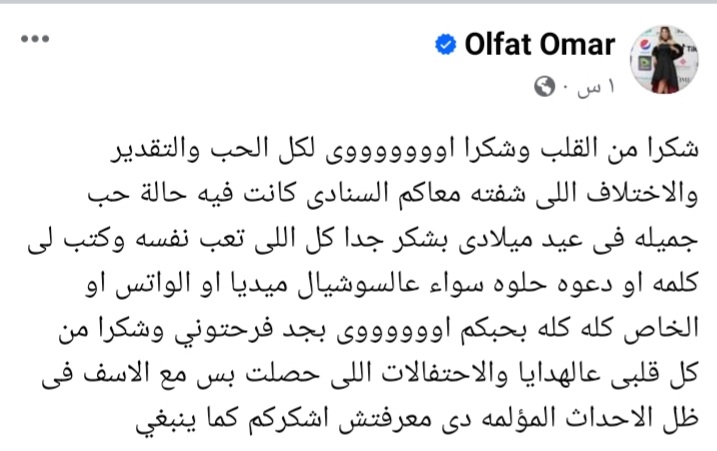
Task: Open the Olfat Omar profile name link
Action: pos(540,45)
